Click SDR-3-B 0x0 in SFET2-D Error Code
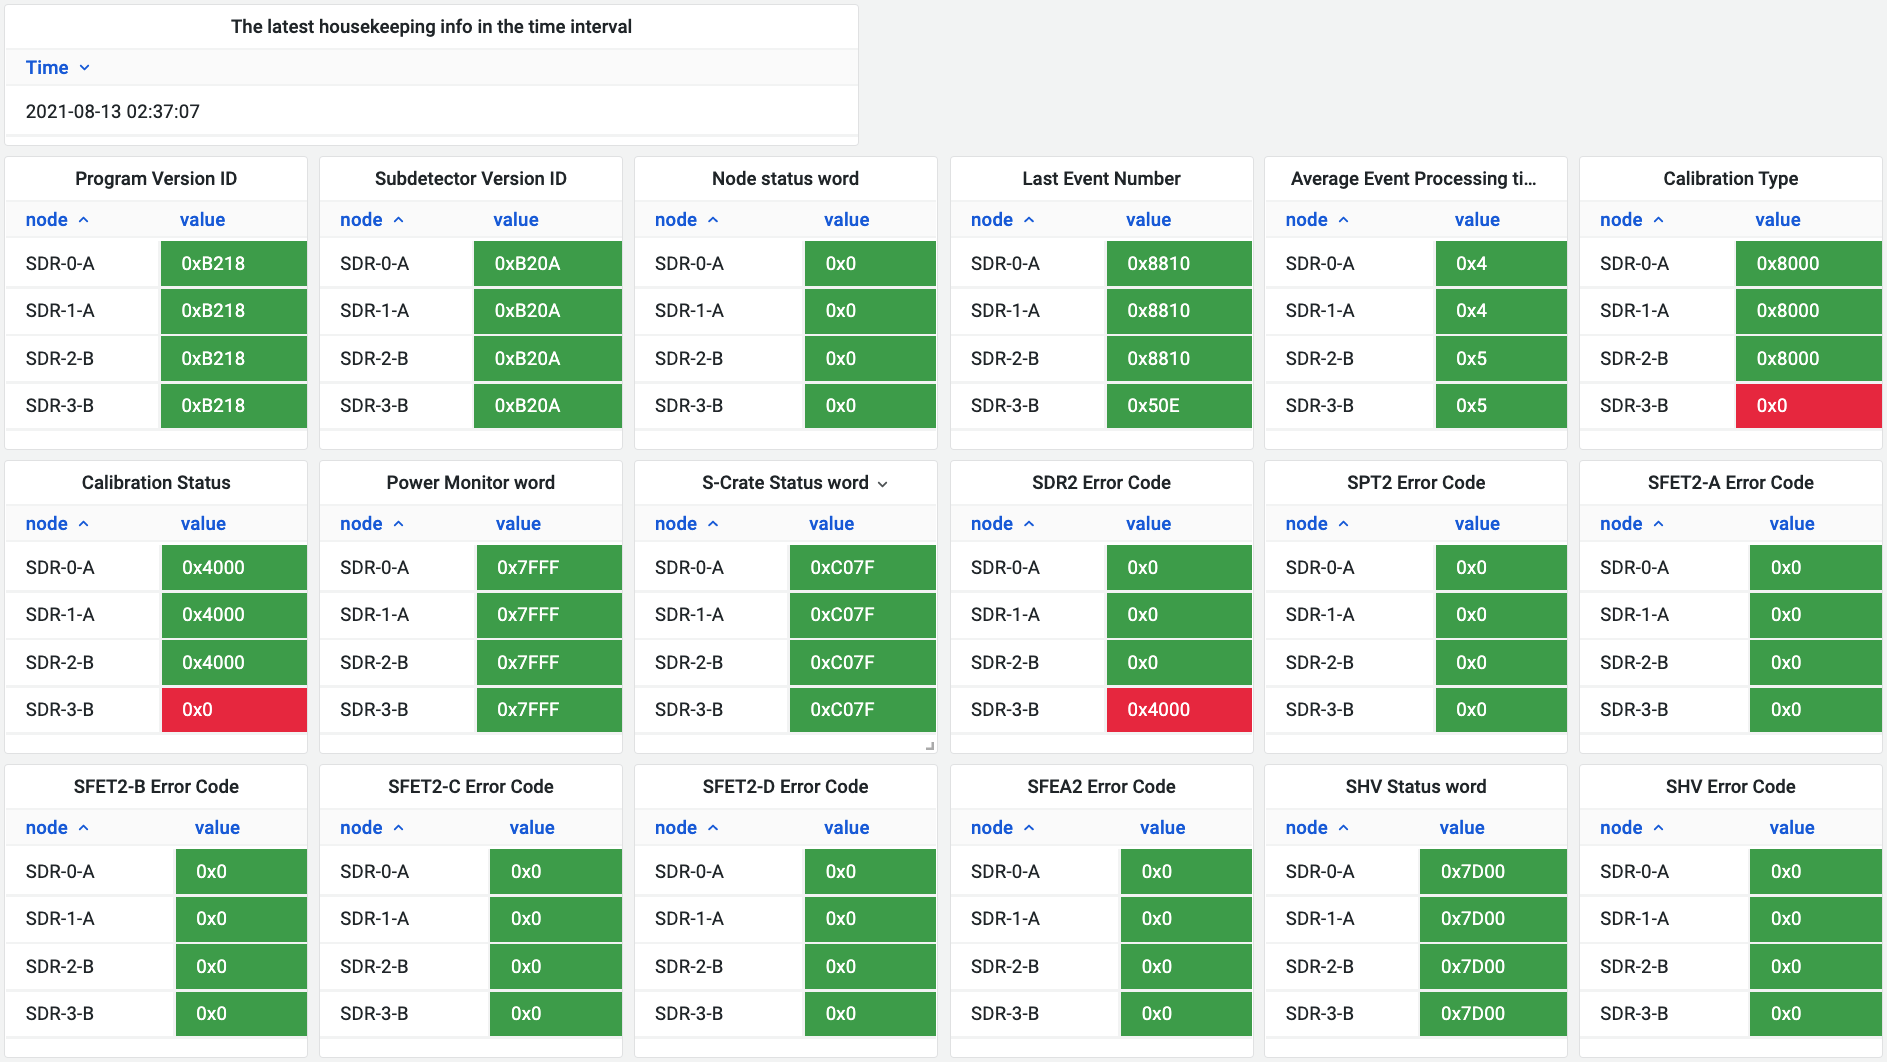The width and height of the screenshot is (1887, 1062). [x=870, y=1014]
